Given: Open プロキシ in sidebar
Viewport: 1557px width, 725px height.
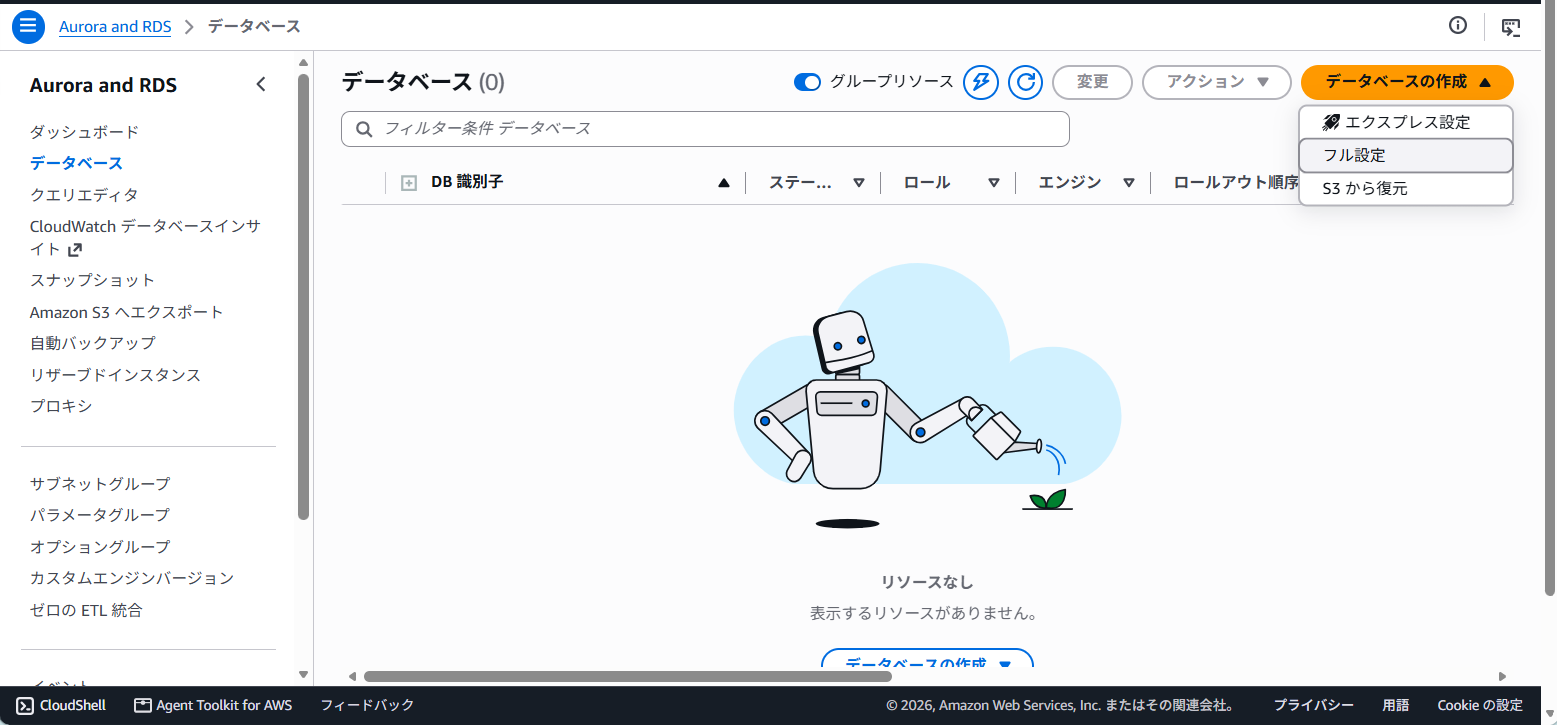Looking at the screenshot, I should pyautogui.click(x=61, y=406).
